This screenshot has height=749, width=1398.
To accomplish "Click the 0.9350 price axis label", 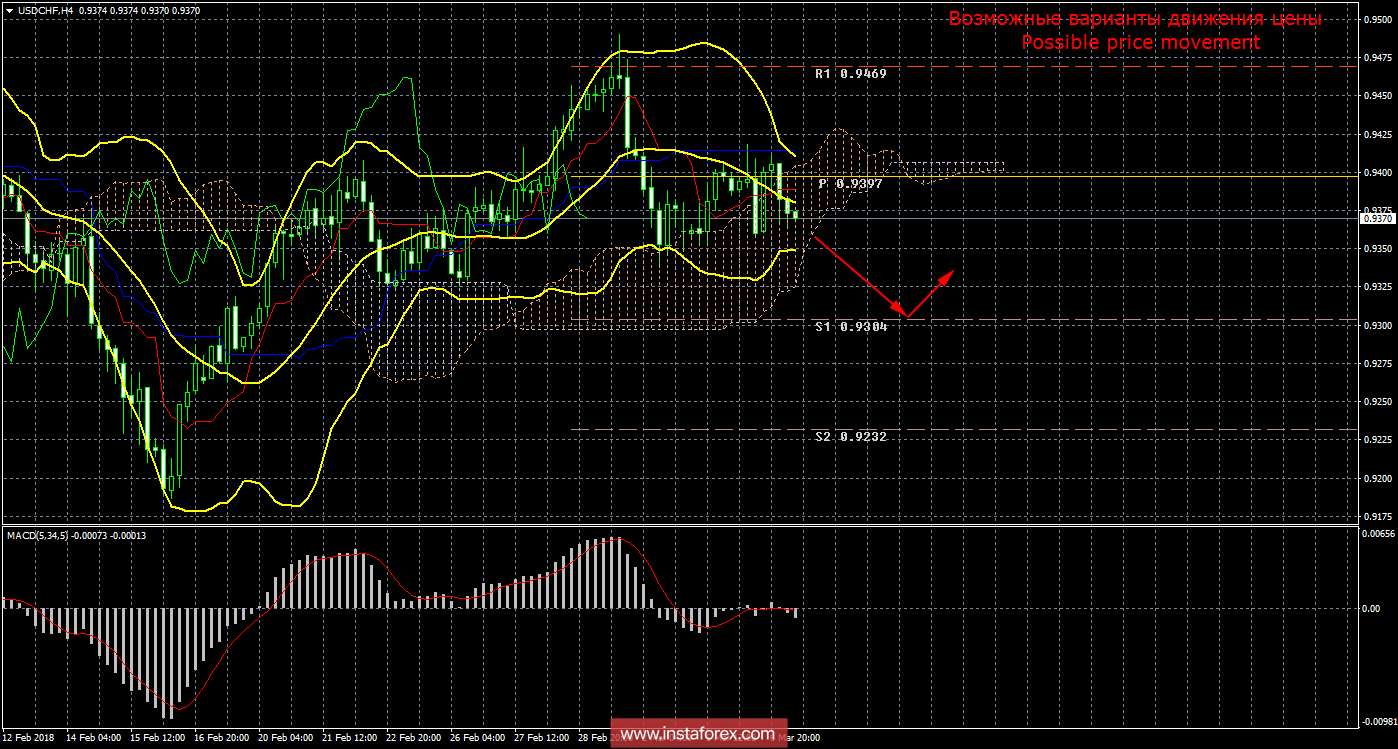I will point(1378,249).
